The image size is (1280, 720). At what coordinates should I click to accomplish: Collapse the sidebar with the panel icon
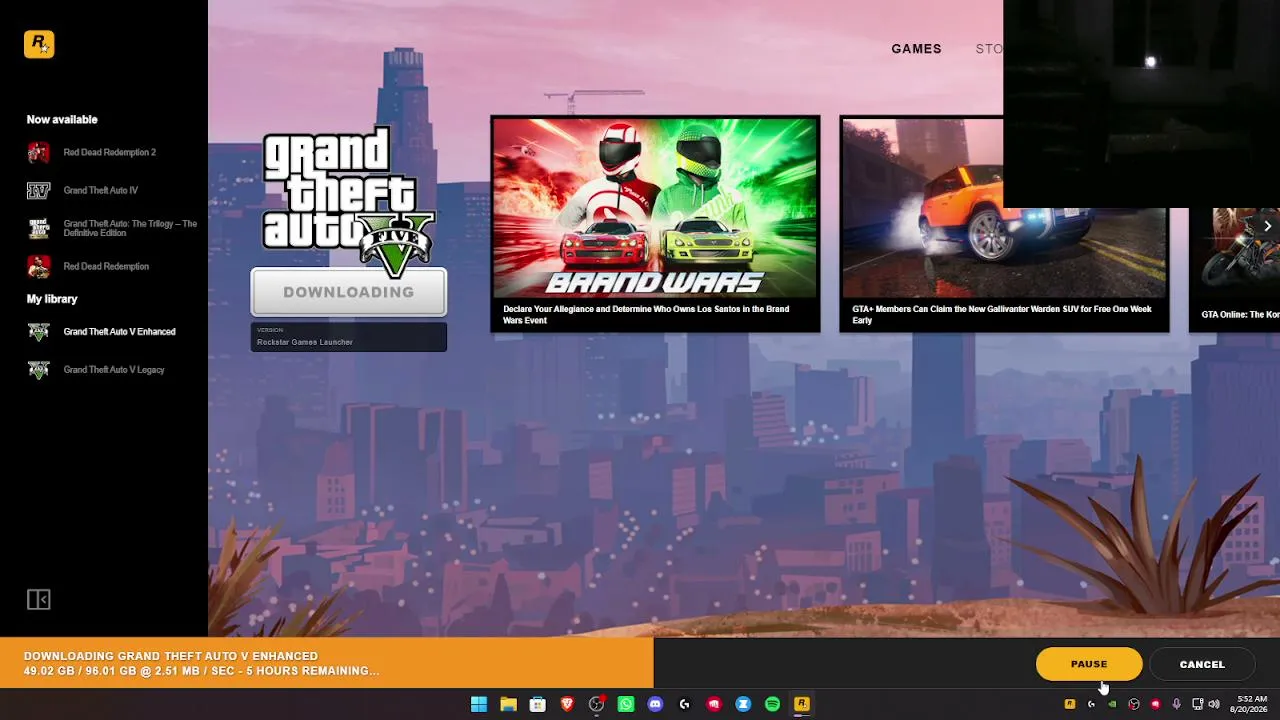tap(38, 599)
